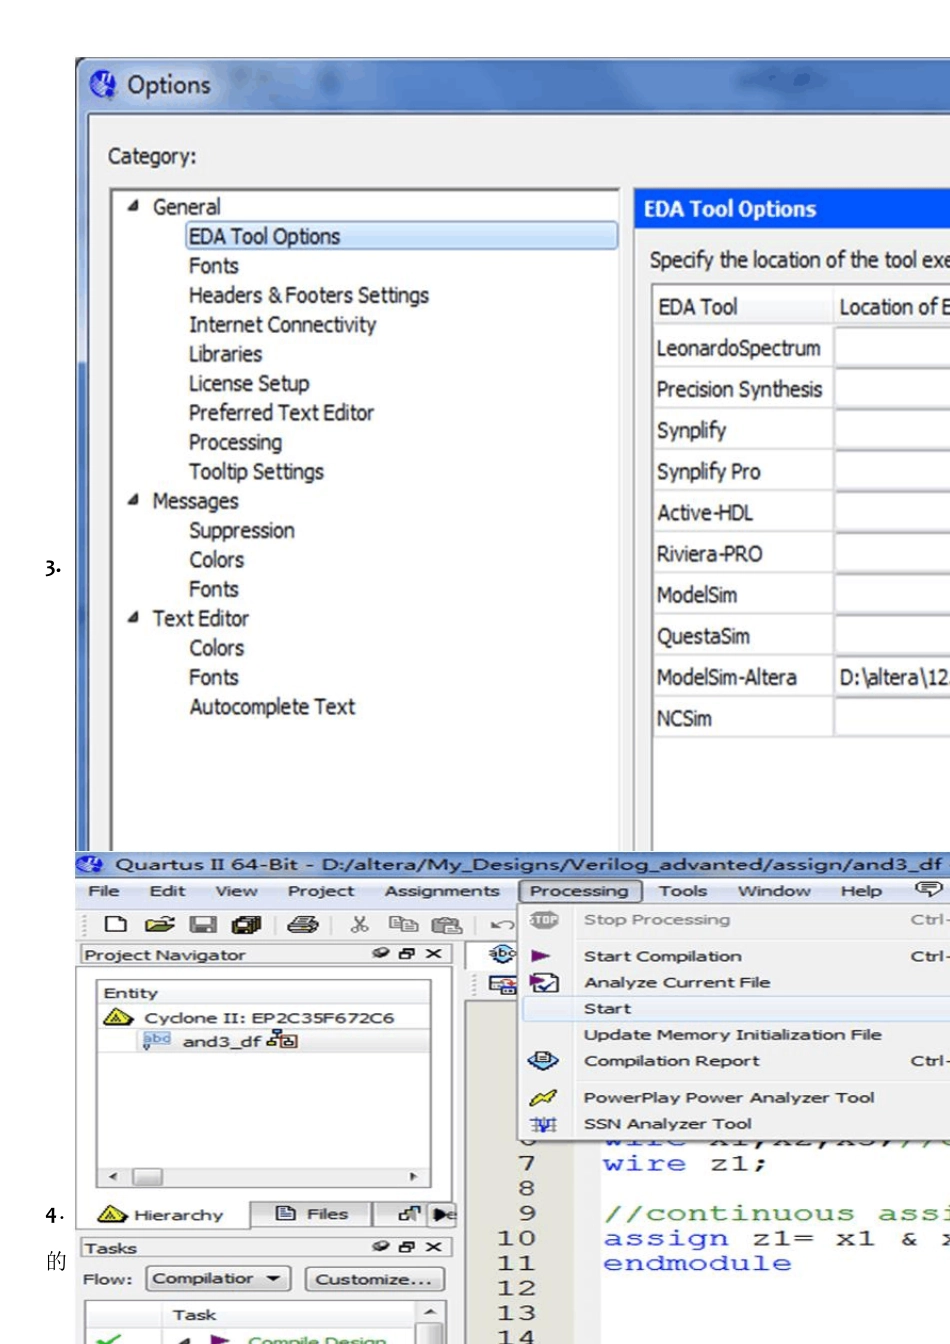
Task: Click the Project Navigator horizontal scrollbar
Action: pos(264,1176)
